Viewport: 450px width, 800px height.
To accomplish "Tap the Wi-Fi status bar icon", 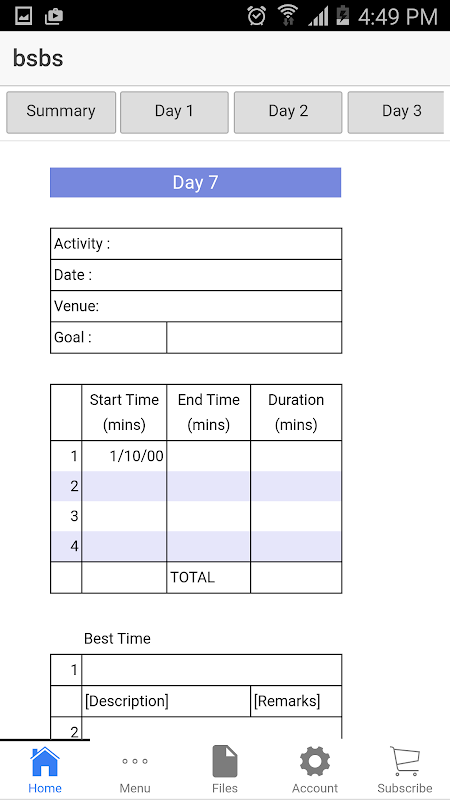I will click(288, 15).
